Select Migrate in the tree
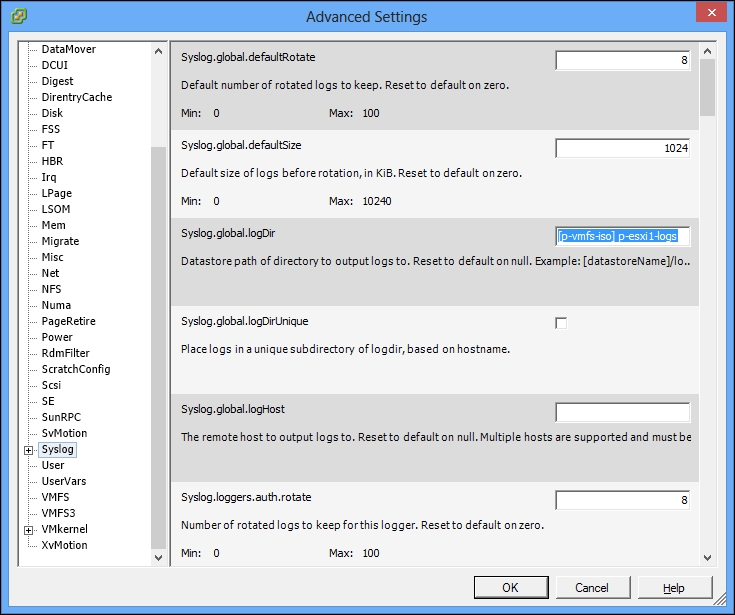735x615 pixels. point(60,241)
